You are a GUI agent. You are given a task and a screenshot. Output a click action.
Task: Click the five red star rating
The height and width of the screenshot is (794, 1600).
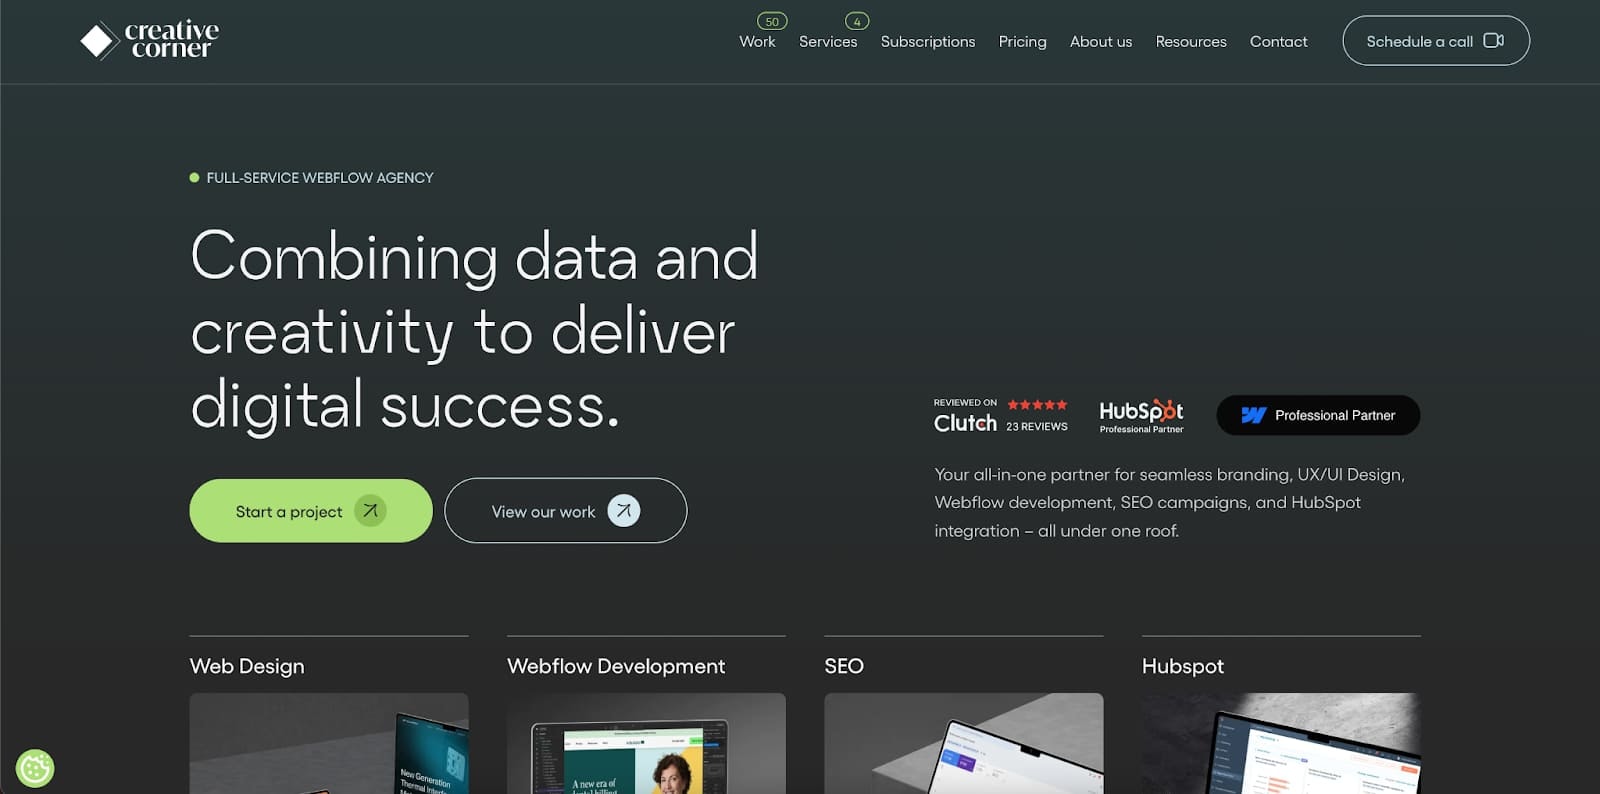pyautogui.click(x=1037, y=405)
